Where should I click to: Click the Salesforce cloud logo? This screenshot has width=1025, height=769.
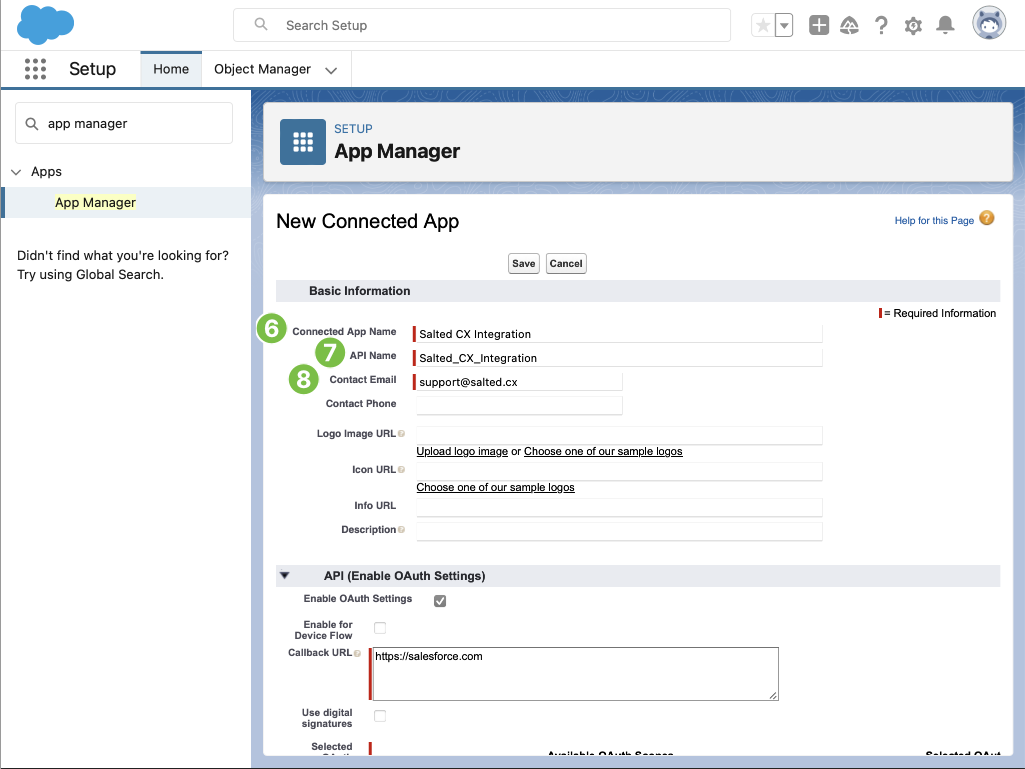pos(46,25)
